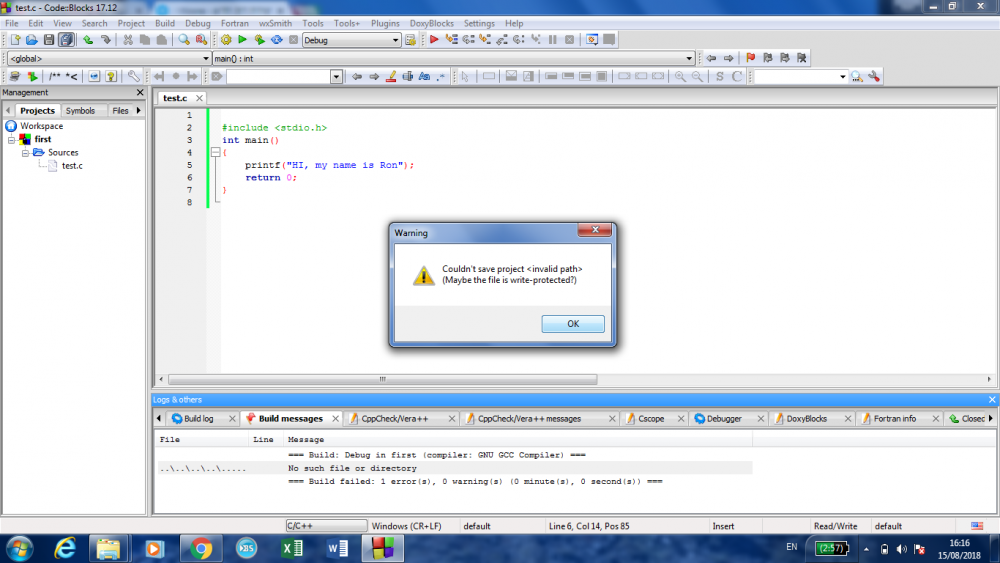This screenshot has width=1000, height=563.
Task: Close the Management panel
Action: point(140,92)
